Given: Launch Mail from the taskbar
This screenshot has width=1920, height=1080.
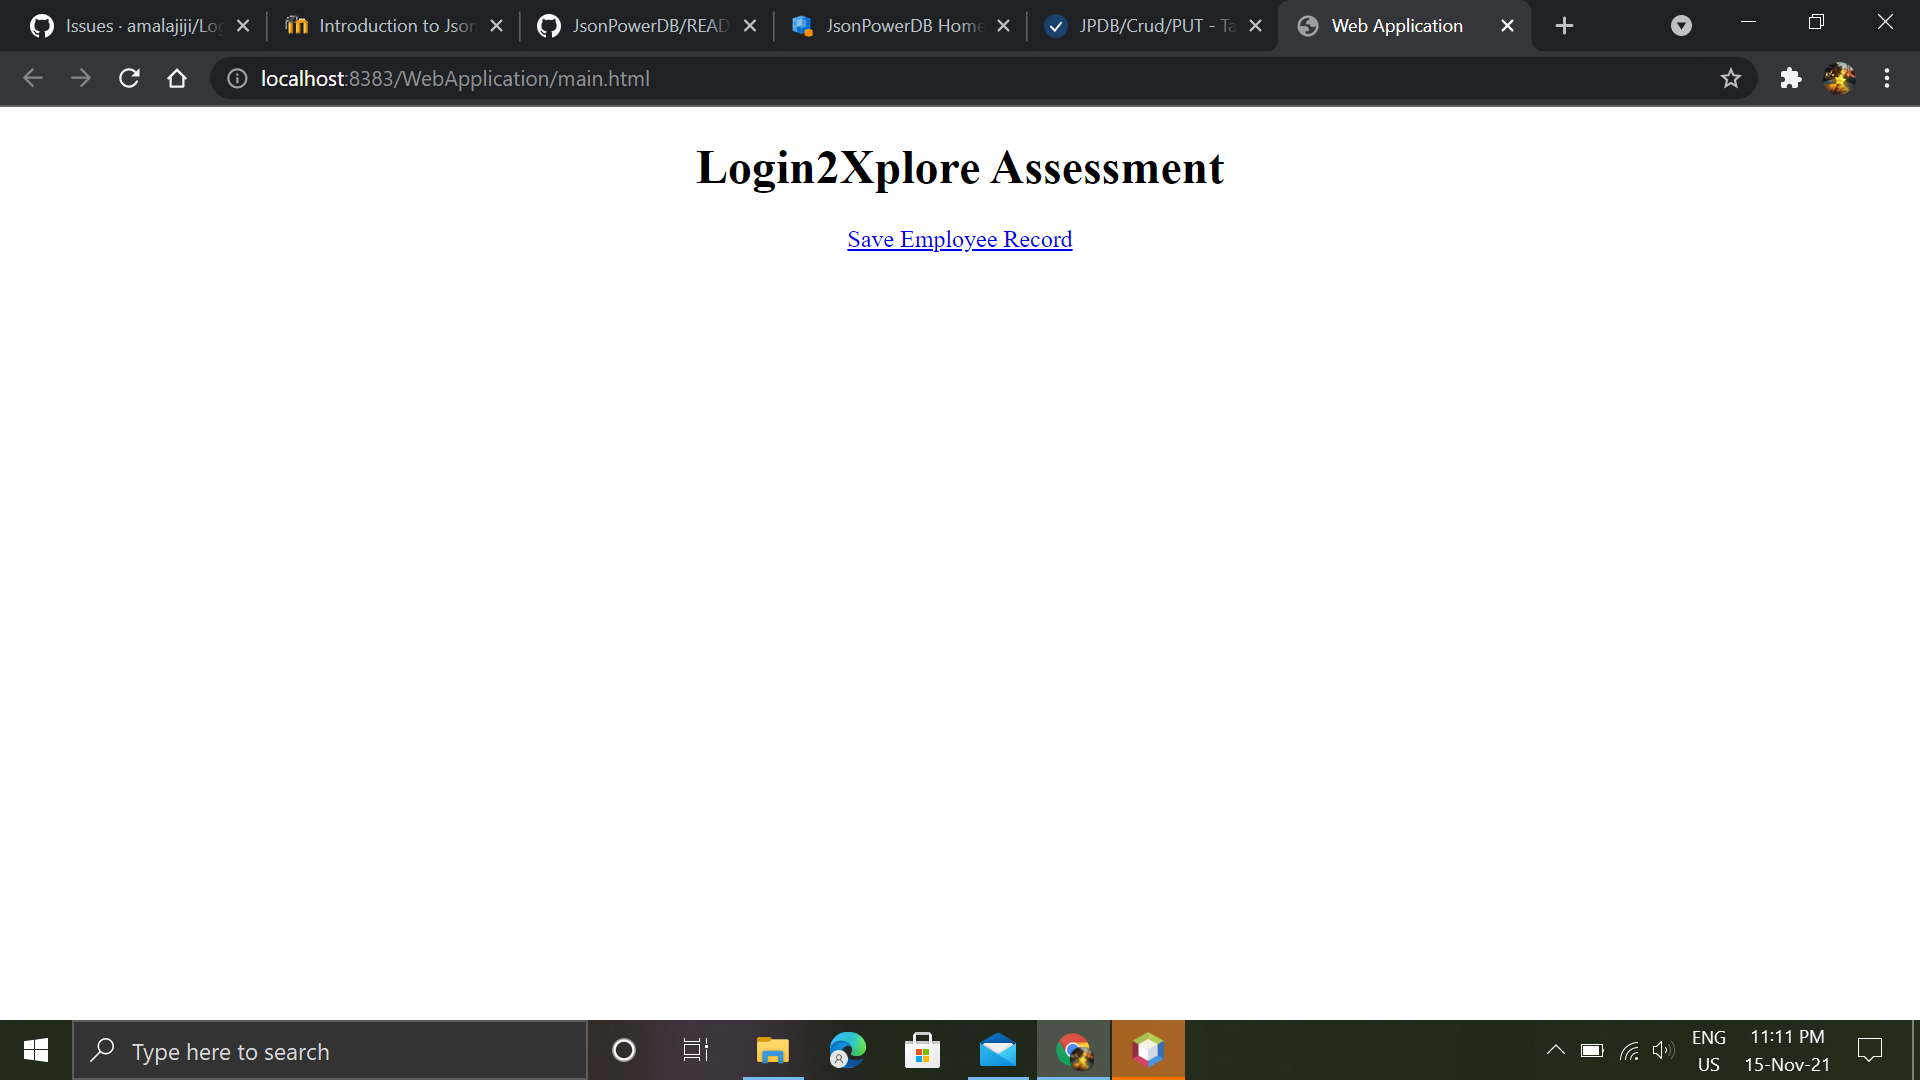Looking at the screenshot, I should click(997, 1050).
